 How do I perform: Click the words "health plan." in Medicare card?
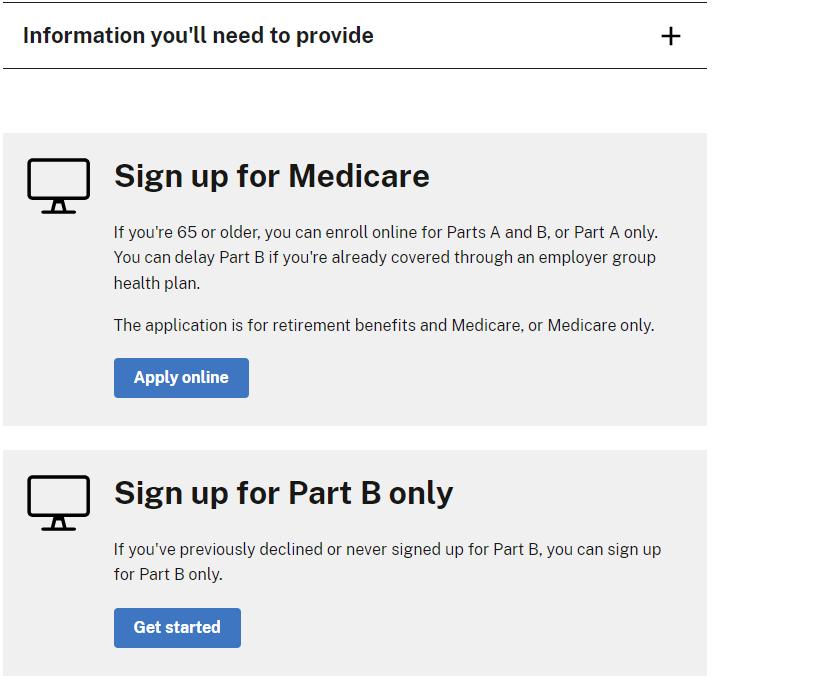157,283
